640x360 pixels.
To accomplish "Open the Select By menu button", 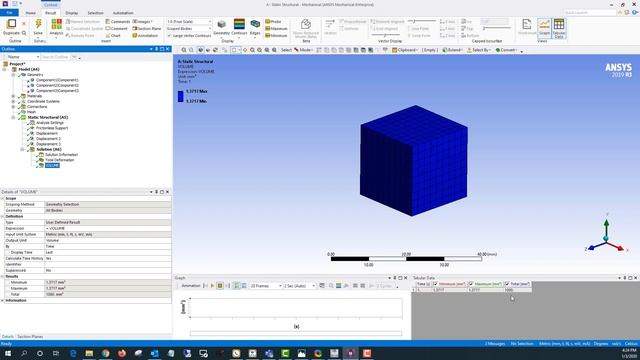I will pos(479,50).
